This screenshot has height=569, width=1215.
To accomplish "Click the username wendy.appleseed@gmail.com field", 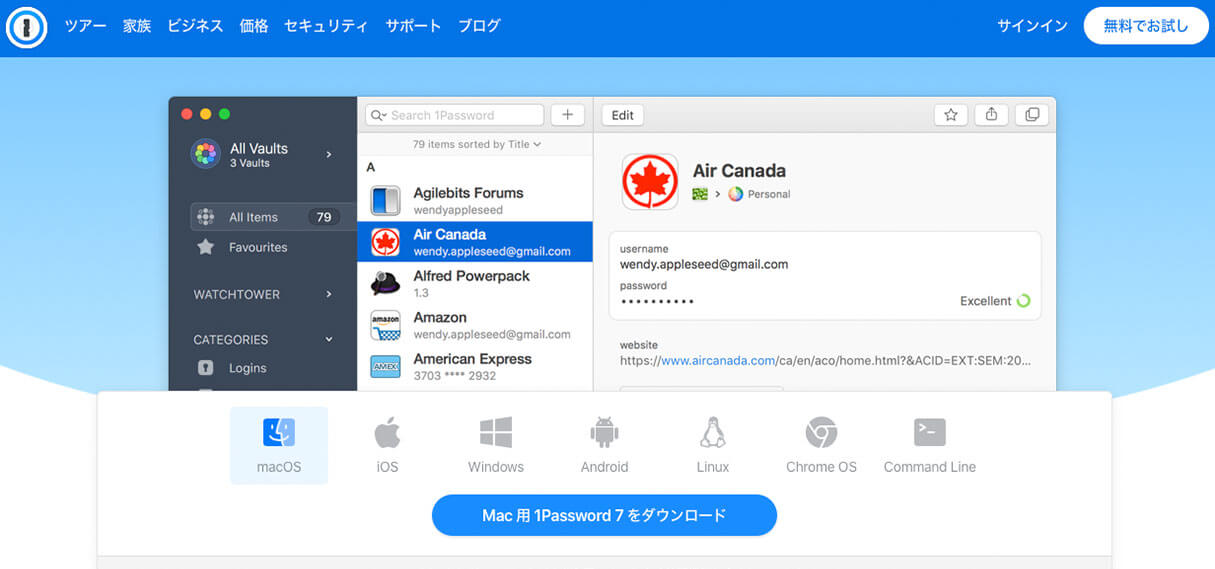I will (x=704, y=265).
